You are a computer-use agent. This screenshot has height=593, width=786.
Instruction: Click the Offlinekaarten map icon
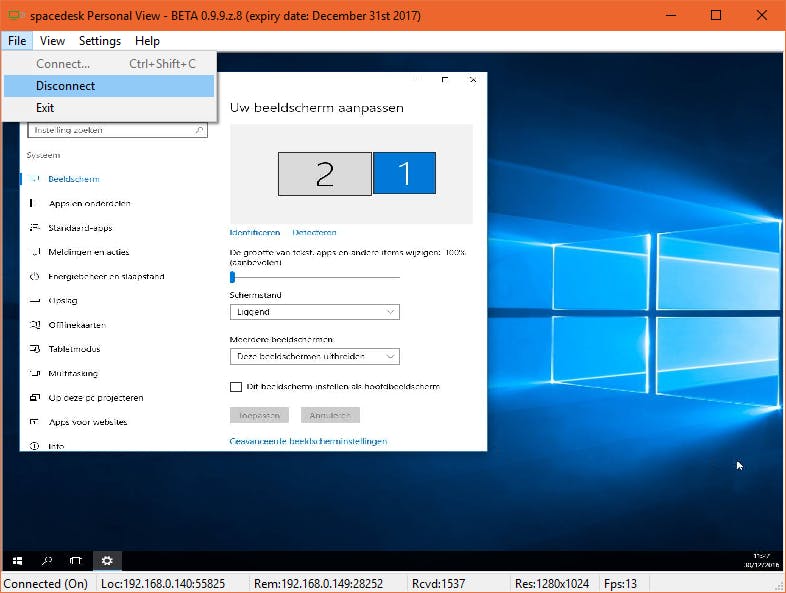[35, 325]
